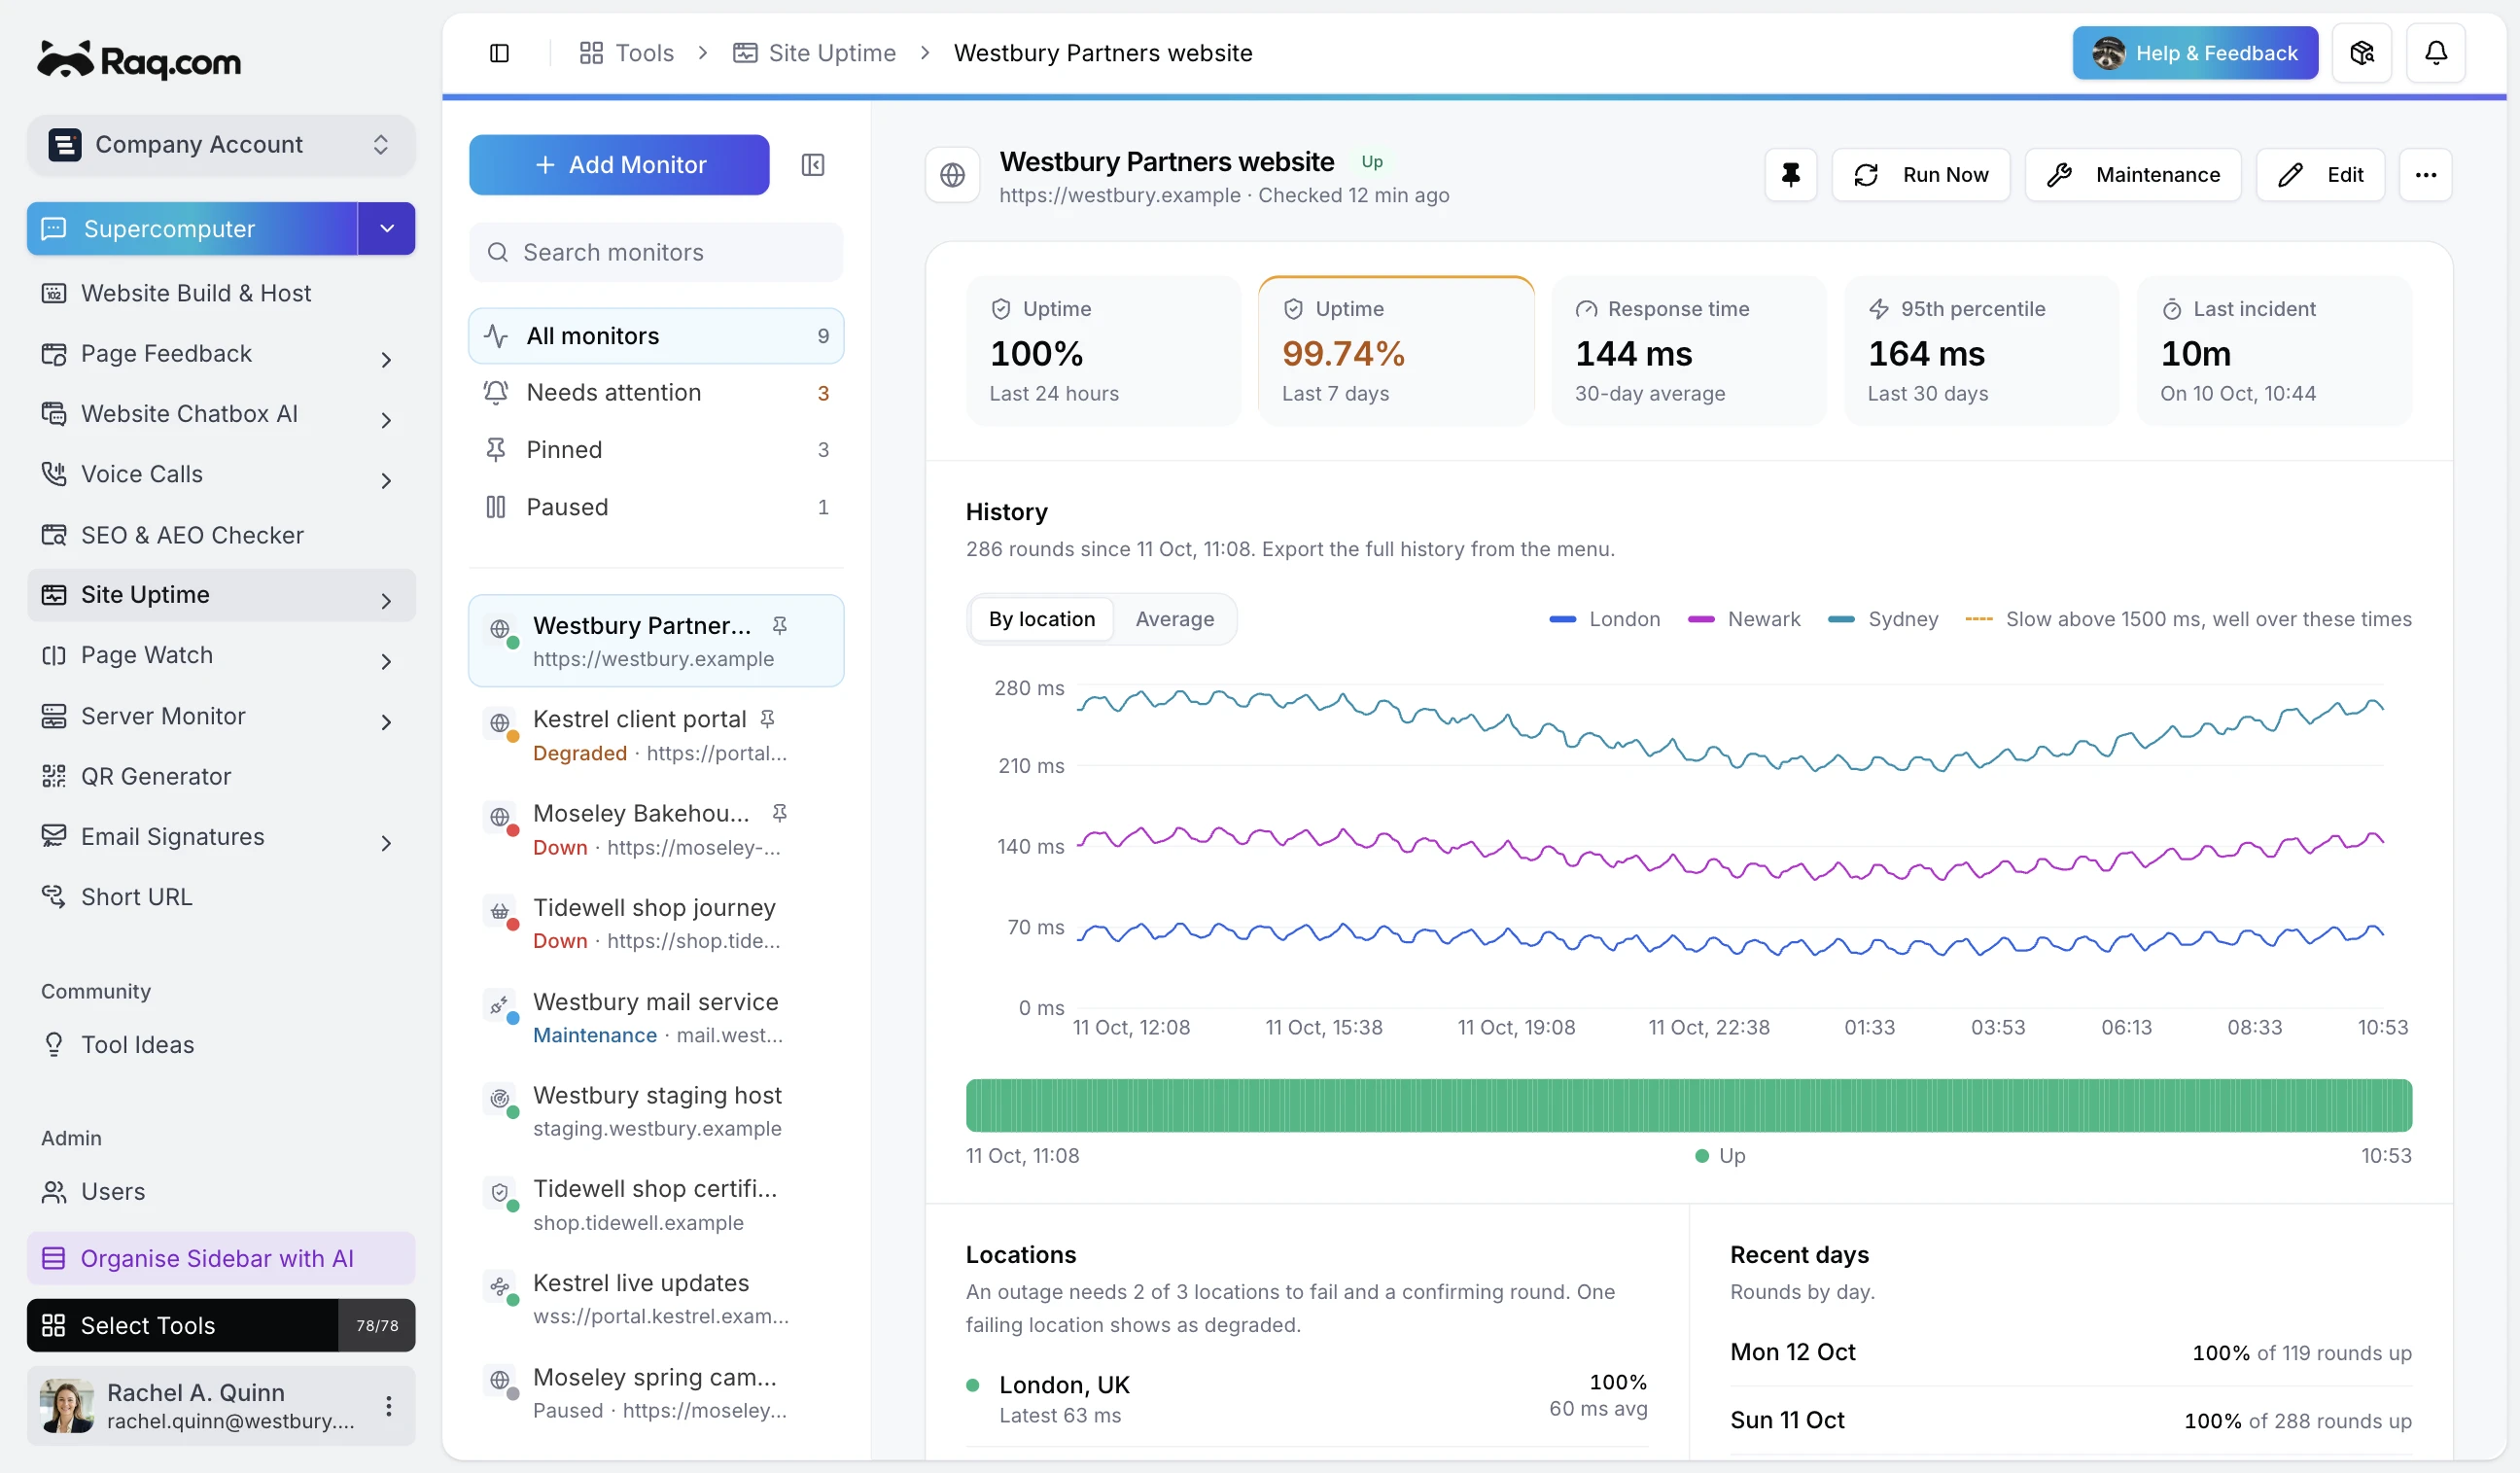Click Run Now button
The height and width of the screenshot is (1473, 2520).
click(1920, 175)
